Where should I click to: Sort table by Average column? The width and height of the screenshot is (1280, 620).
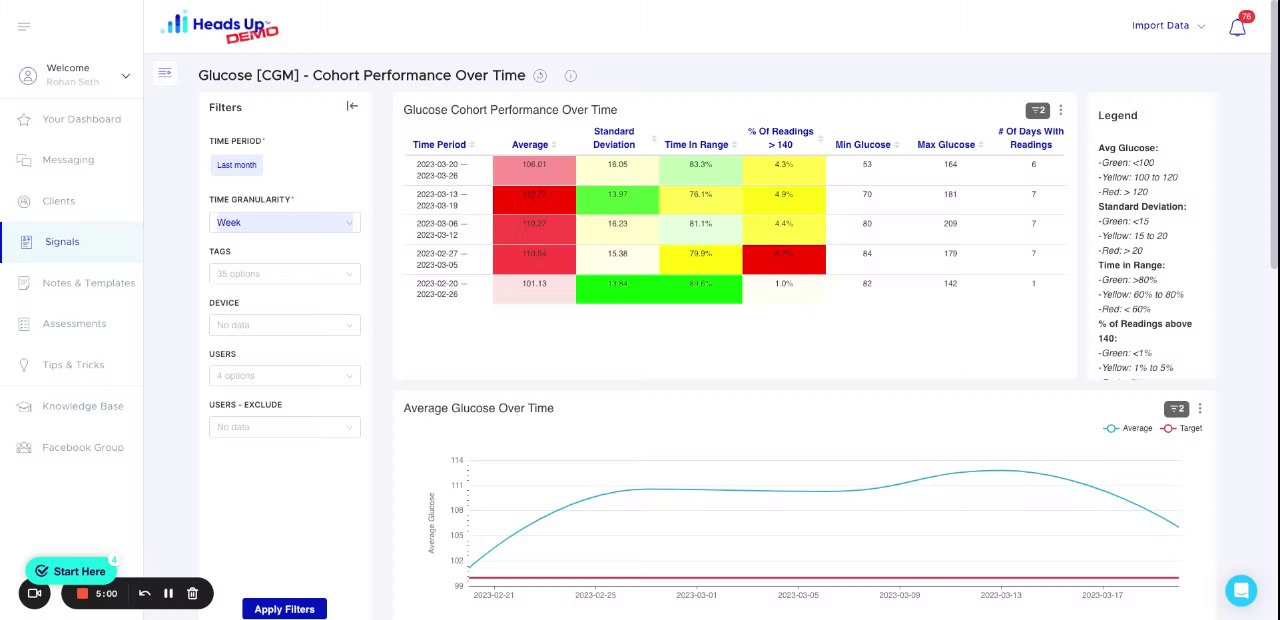pyautogui.click(x=534, y=145)
